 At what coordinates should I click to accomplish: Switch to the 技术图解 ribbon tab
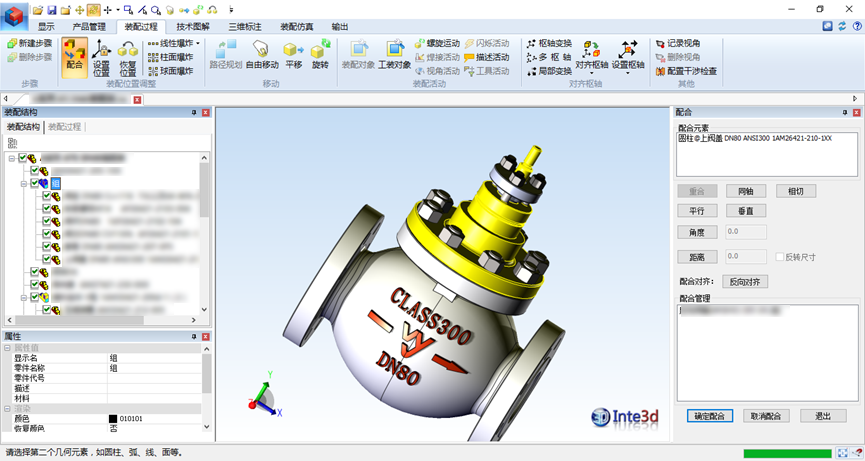tap(193, 26)
